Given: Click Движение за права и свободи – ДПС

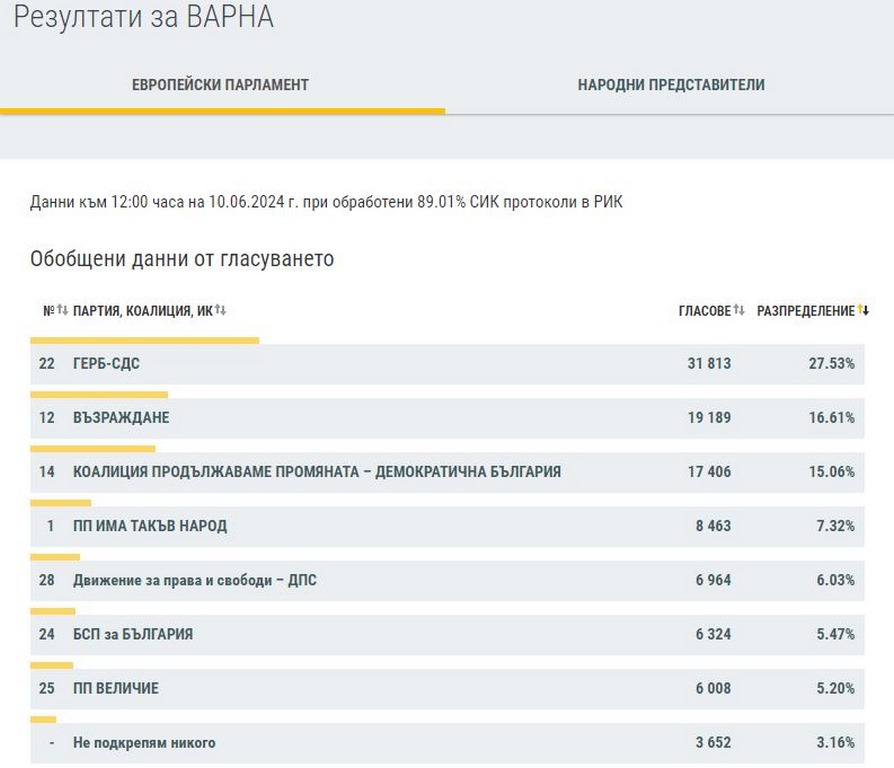Looking at the screenshot, I should pos(195,580).
